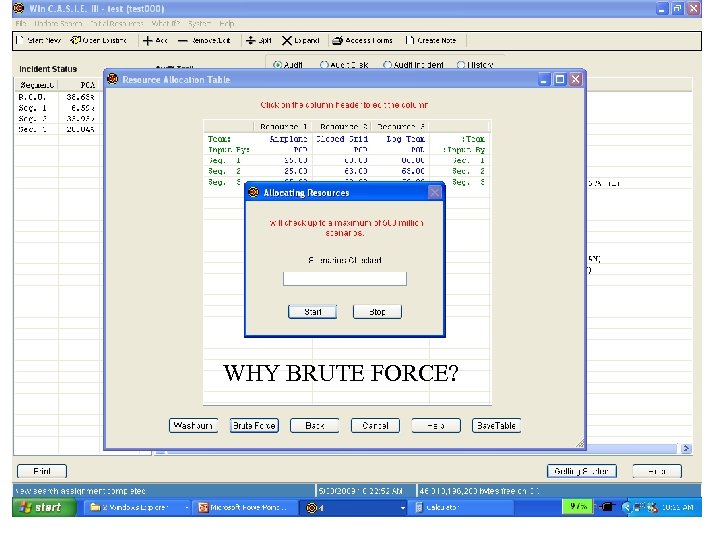Screen dimensions: 720x540
Task: Select the radio button between Audit and Audit Incident
Action: click(324, 65)
